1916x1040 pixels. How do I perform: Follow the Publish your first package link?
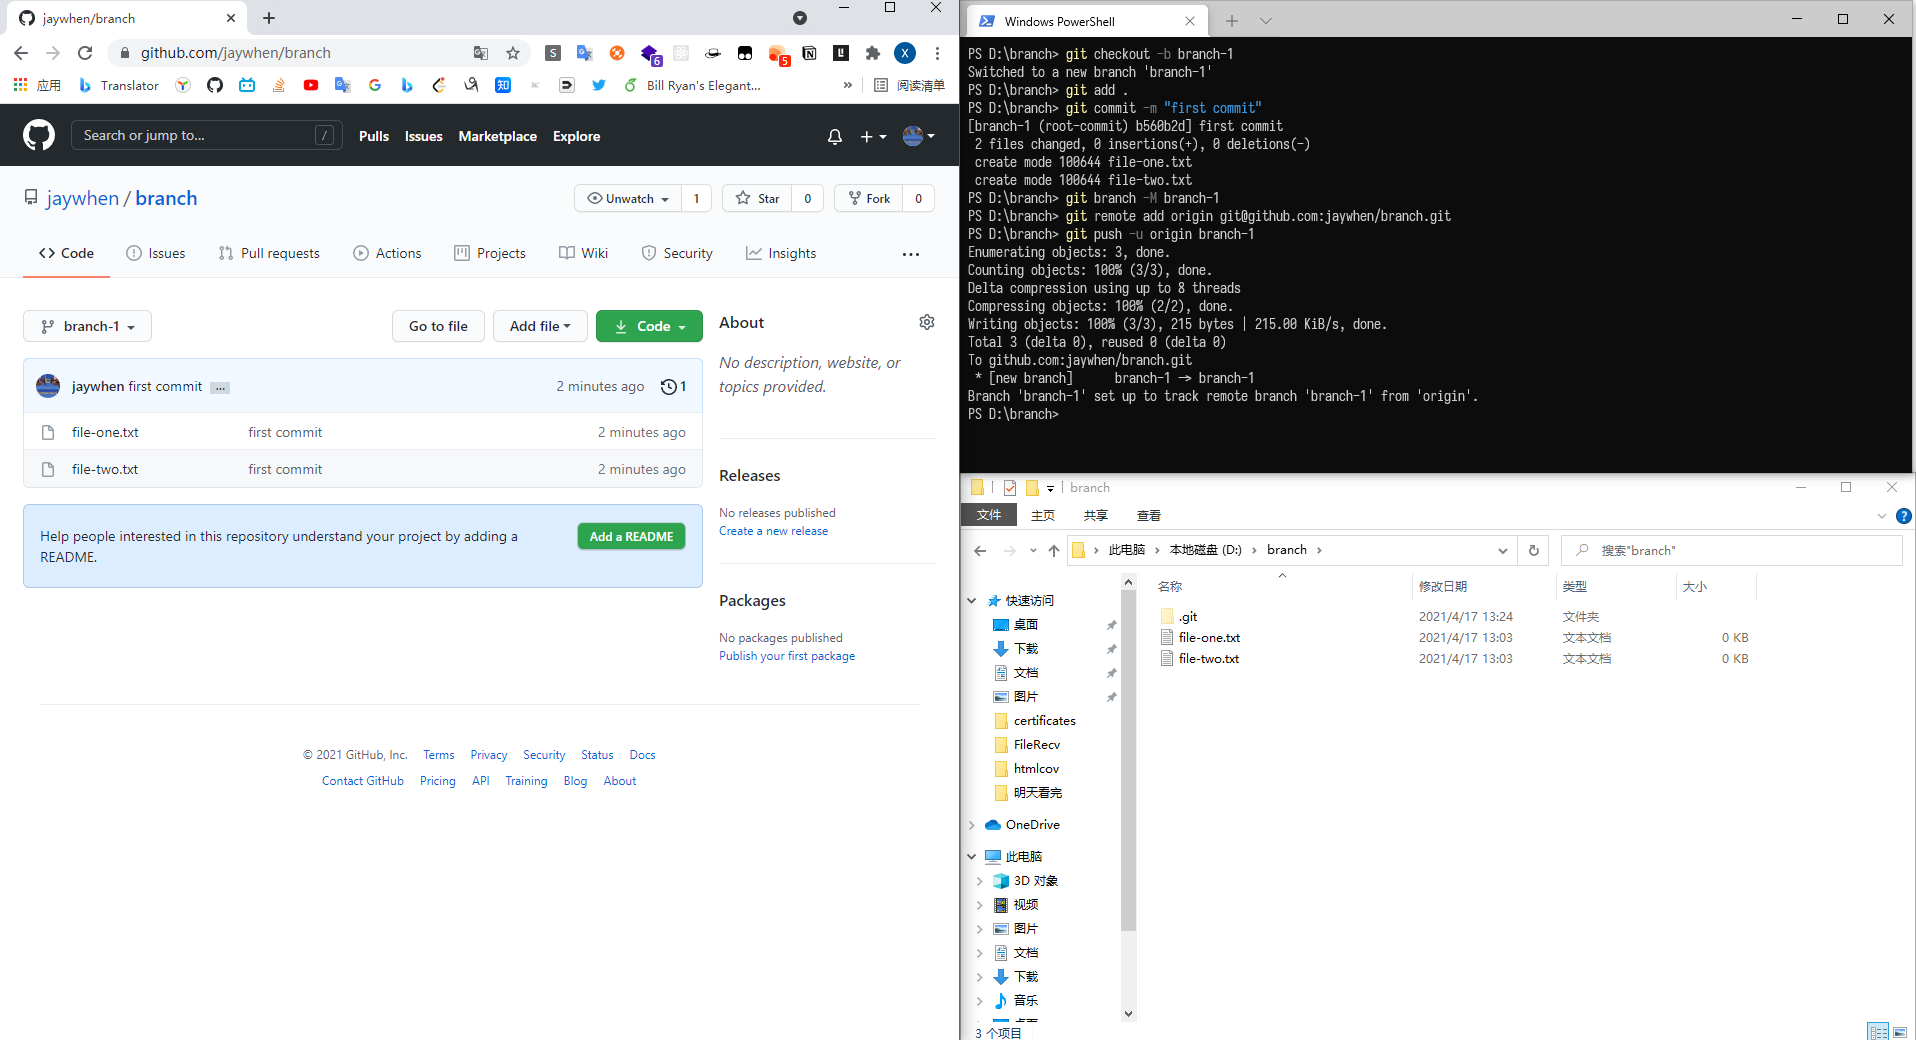point(787,656)
